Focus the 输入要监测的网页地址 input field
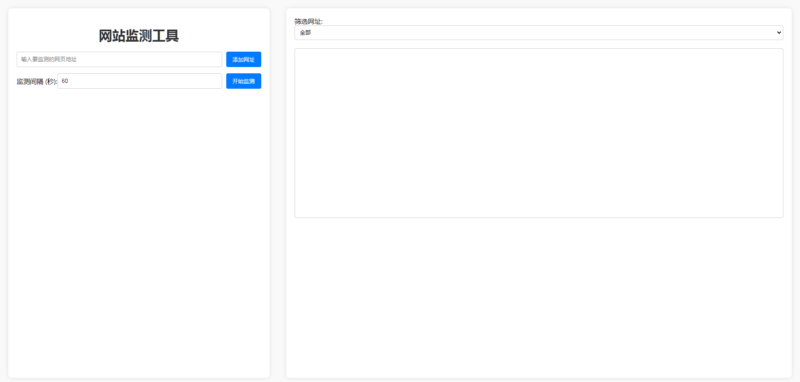The height and width of the screenshot is (382, 800). (119, 59)
